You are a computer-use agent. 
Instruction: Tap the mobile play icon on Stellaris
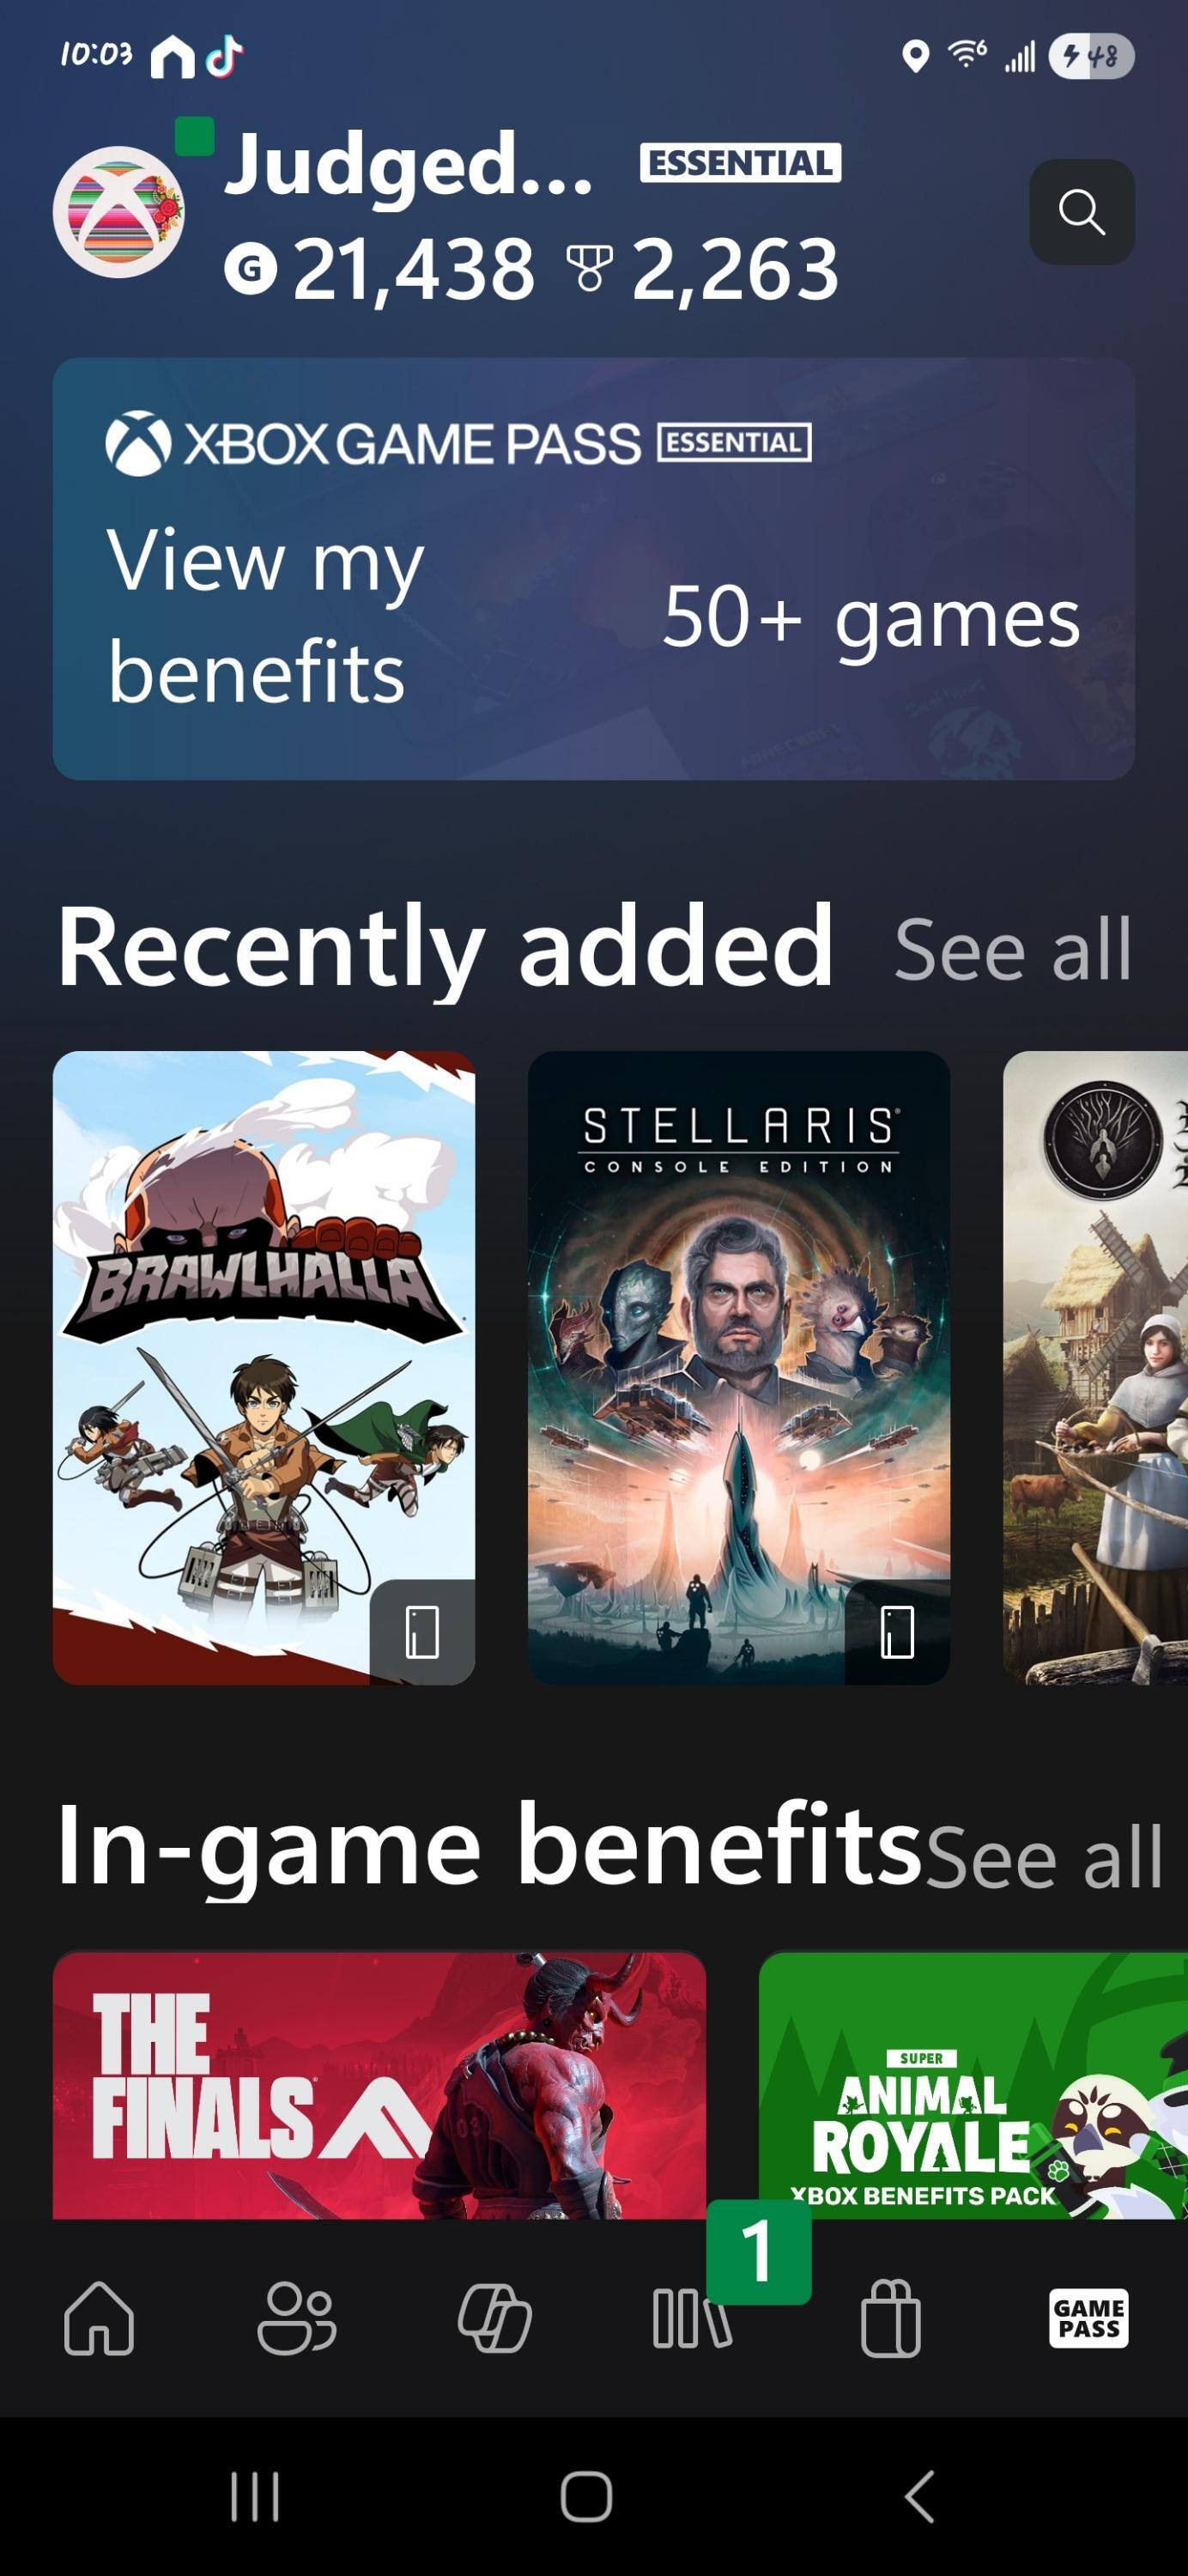click(897, 1632)
